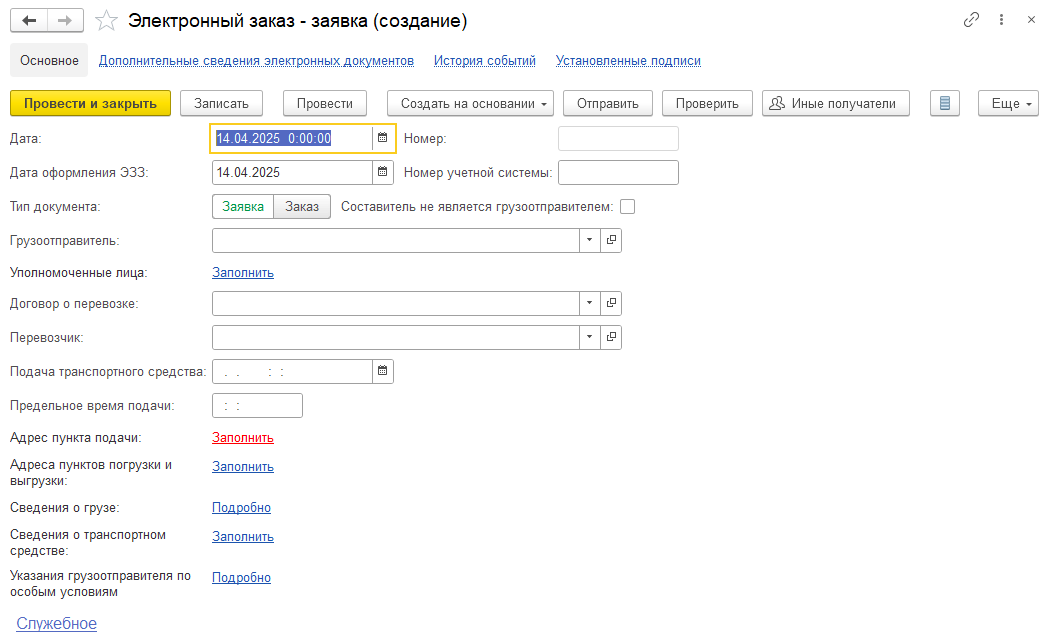Click the Перевозчик text field

pyautogui.click(x=396, y=337)
